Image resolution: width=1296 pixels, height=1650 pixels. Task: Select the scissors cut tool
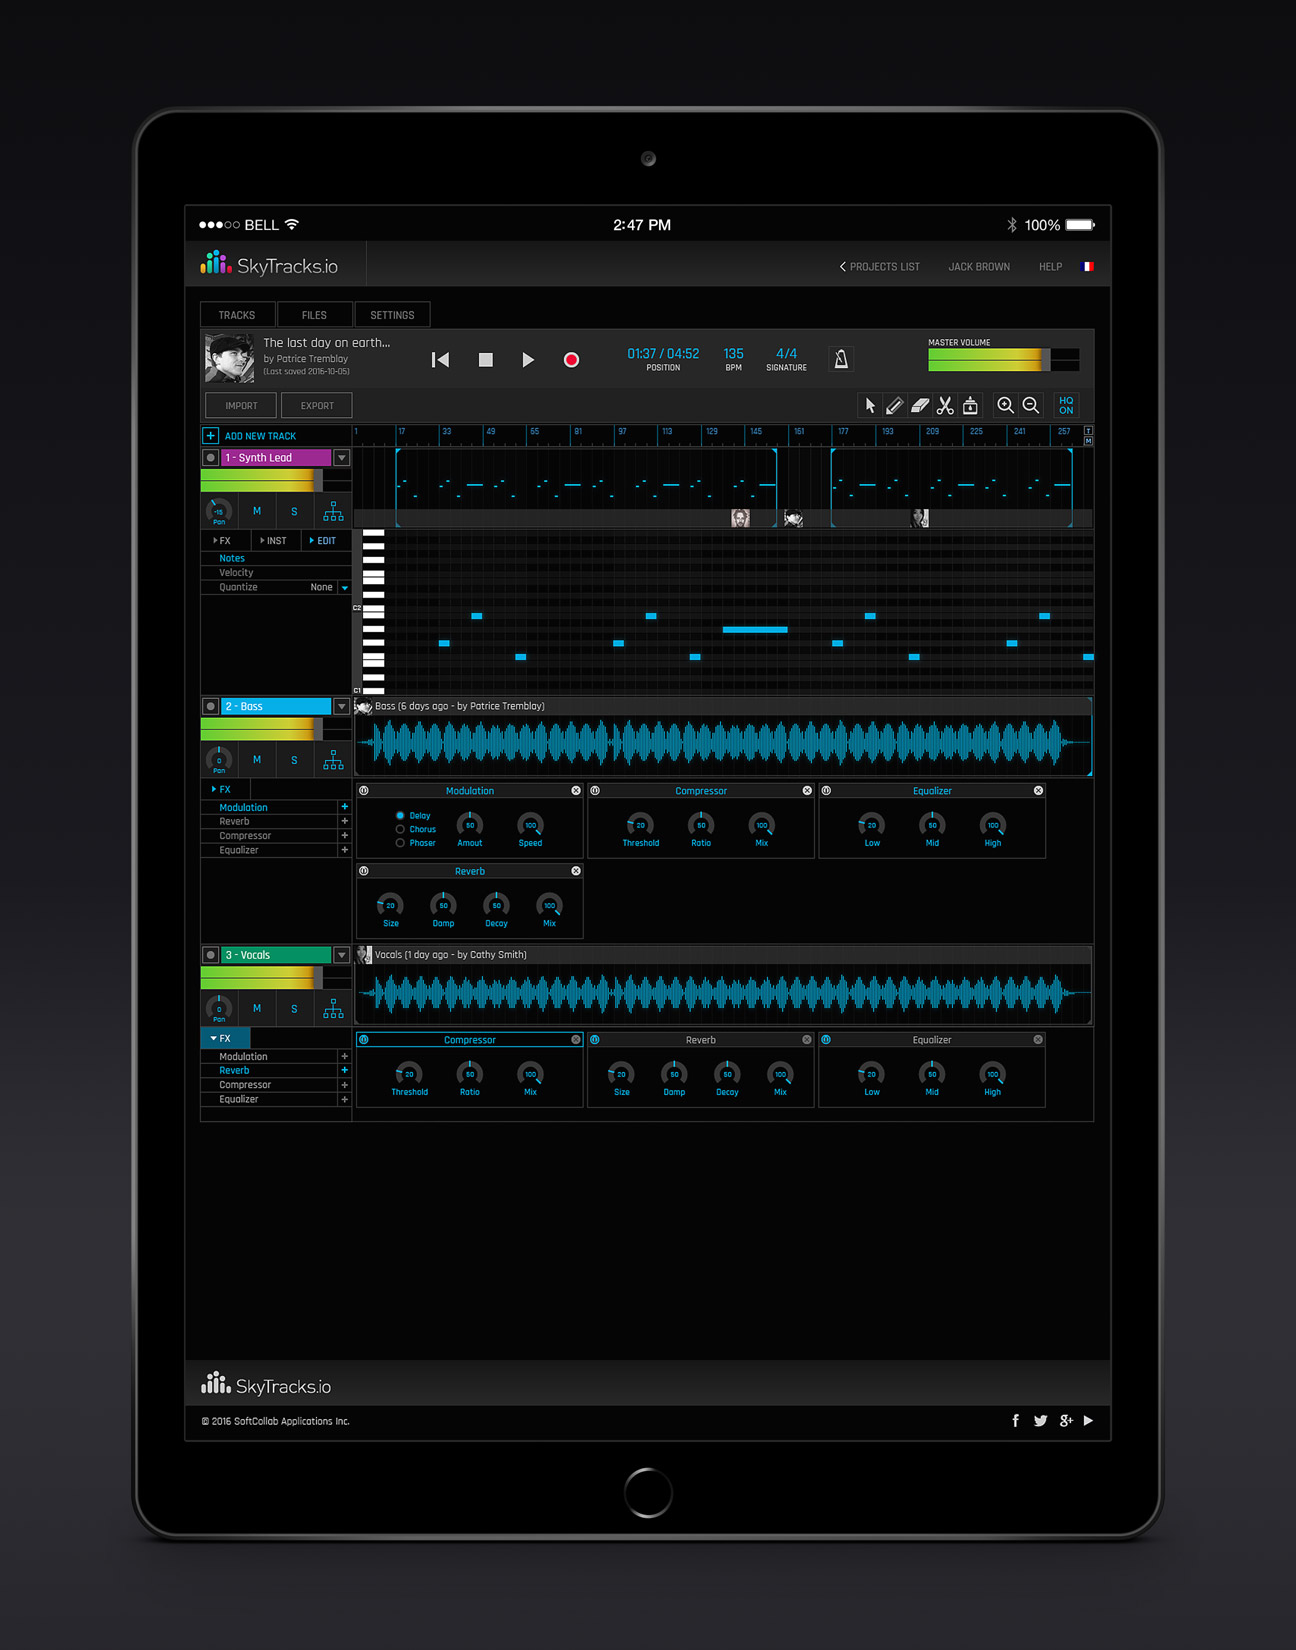coord(945,405)
